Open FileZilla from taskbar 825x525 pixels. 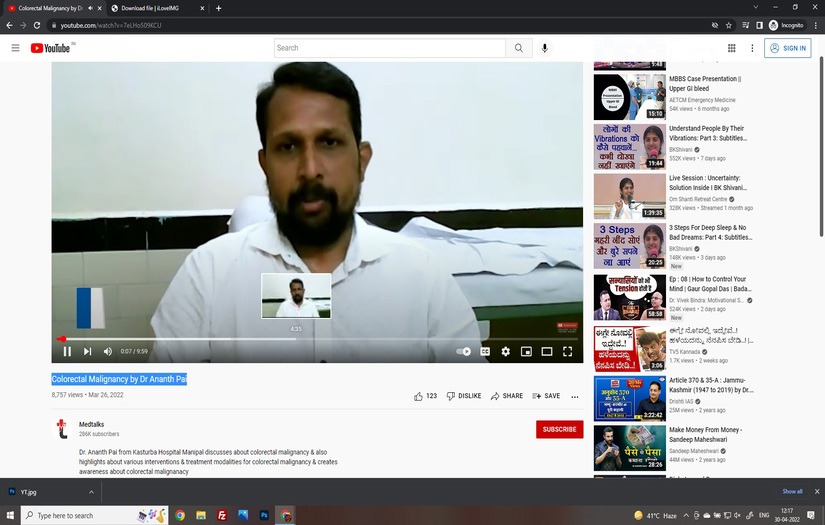pyautogui.click(x=222, y=515)
